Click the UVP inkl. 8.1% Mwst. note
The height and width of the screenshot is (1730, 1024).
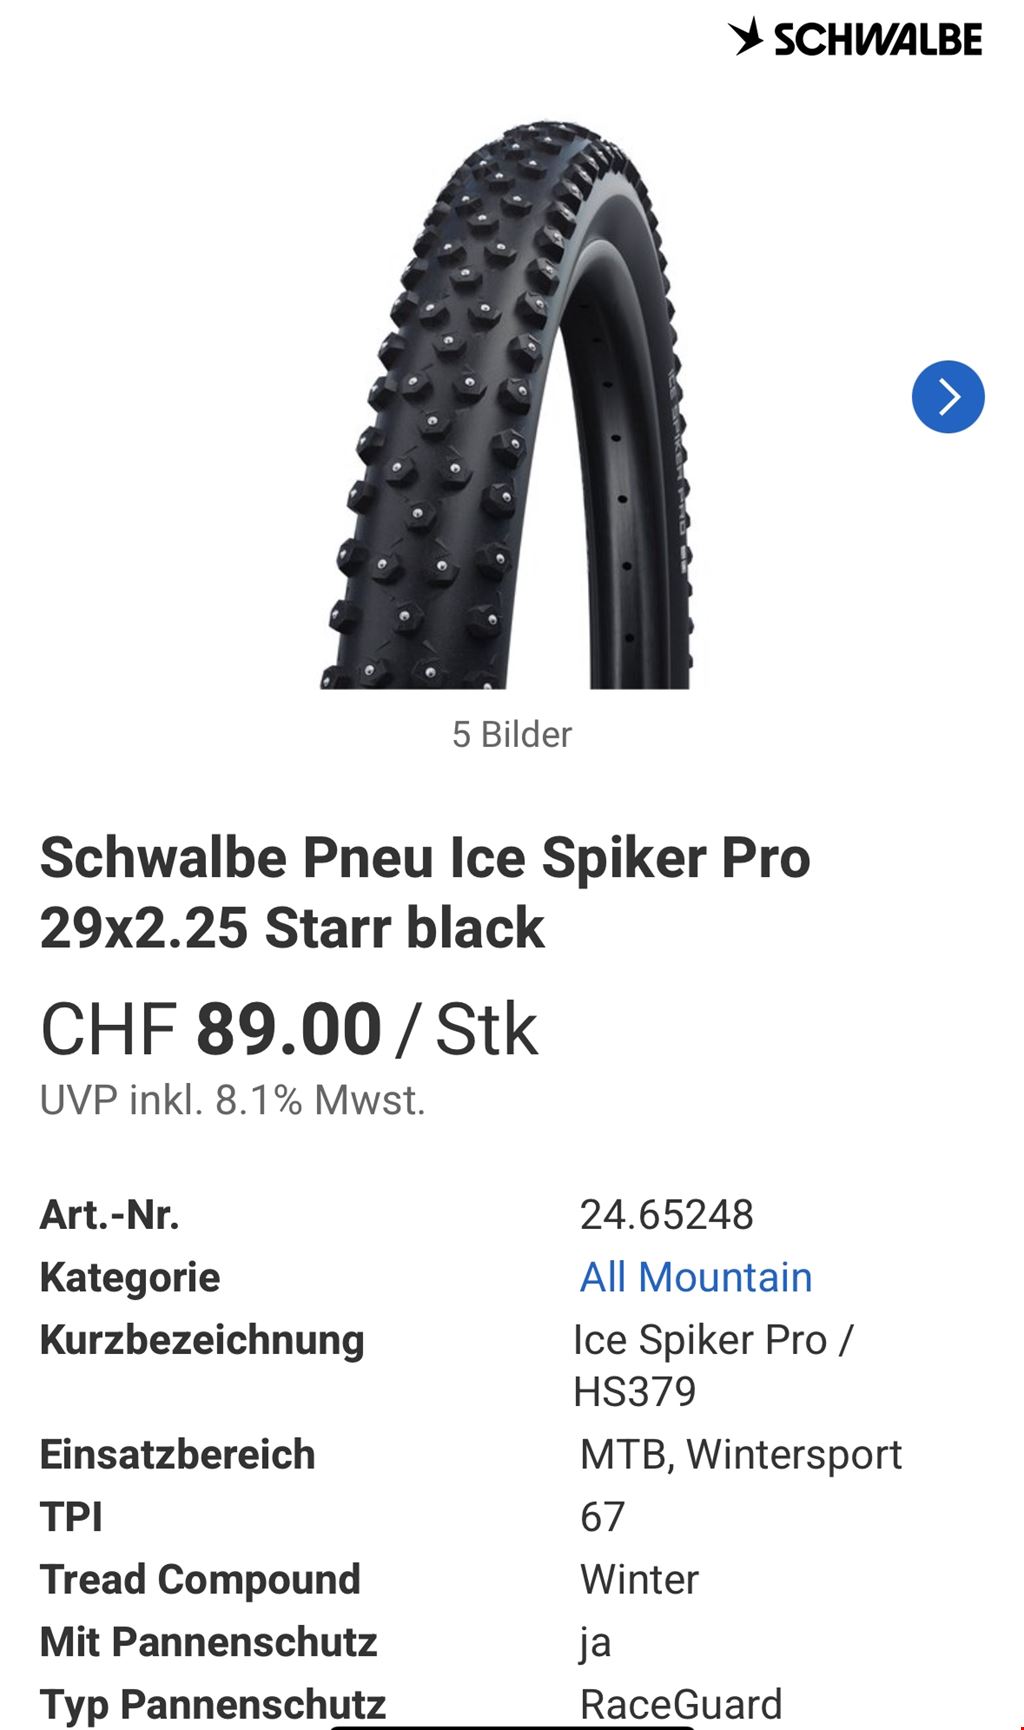pos(232,1100)
